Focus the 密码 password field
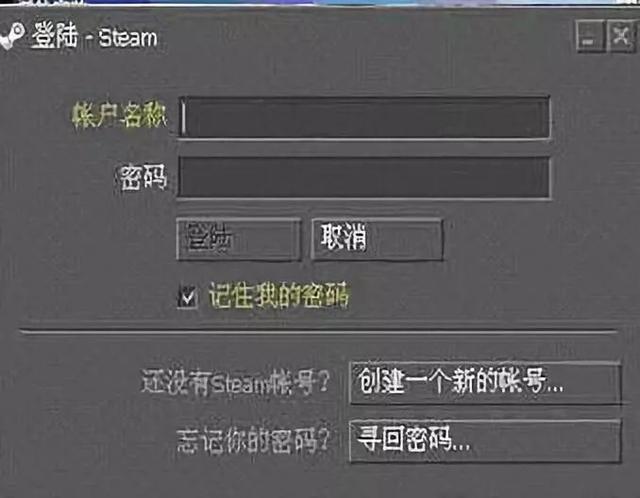Screen dimensions: 640x498 pyautogui.click(x=364, y=178)
